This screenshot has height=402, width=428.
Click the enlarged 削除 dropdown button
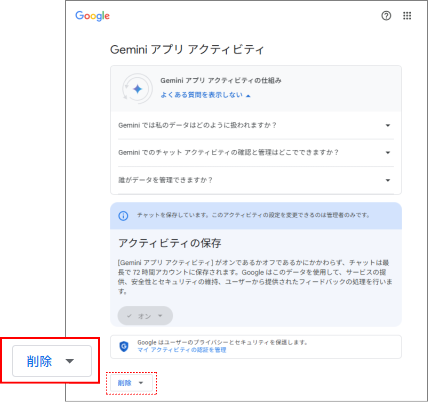point(52,361)
